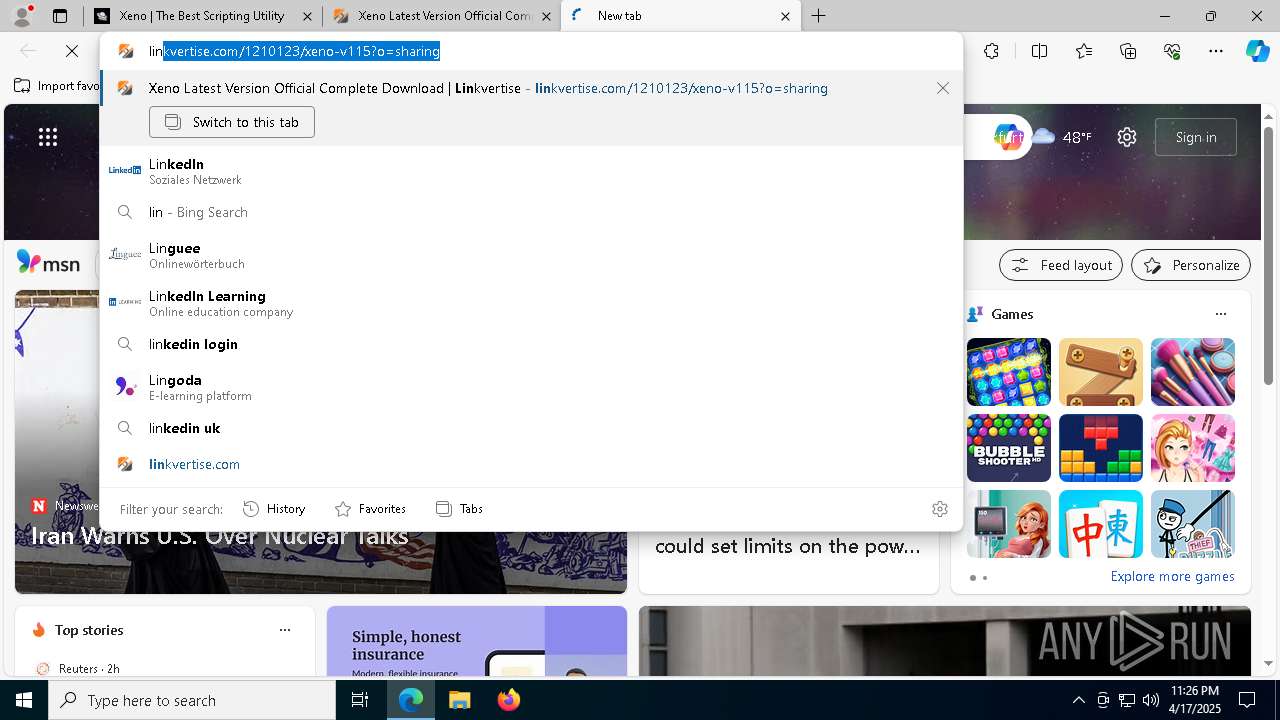Launch the wood screw puzzle game
The width and height of the screenshot is (1280, 720).
point(1101,372)
